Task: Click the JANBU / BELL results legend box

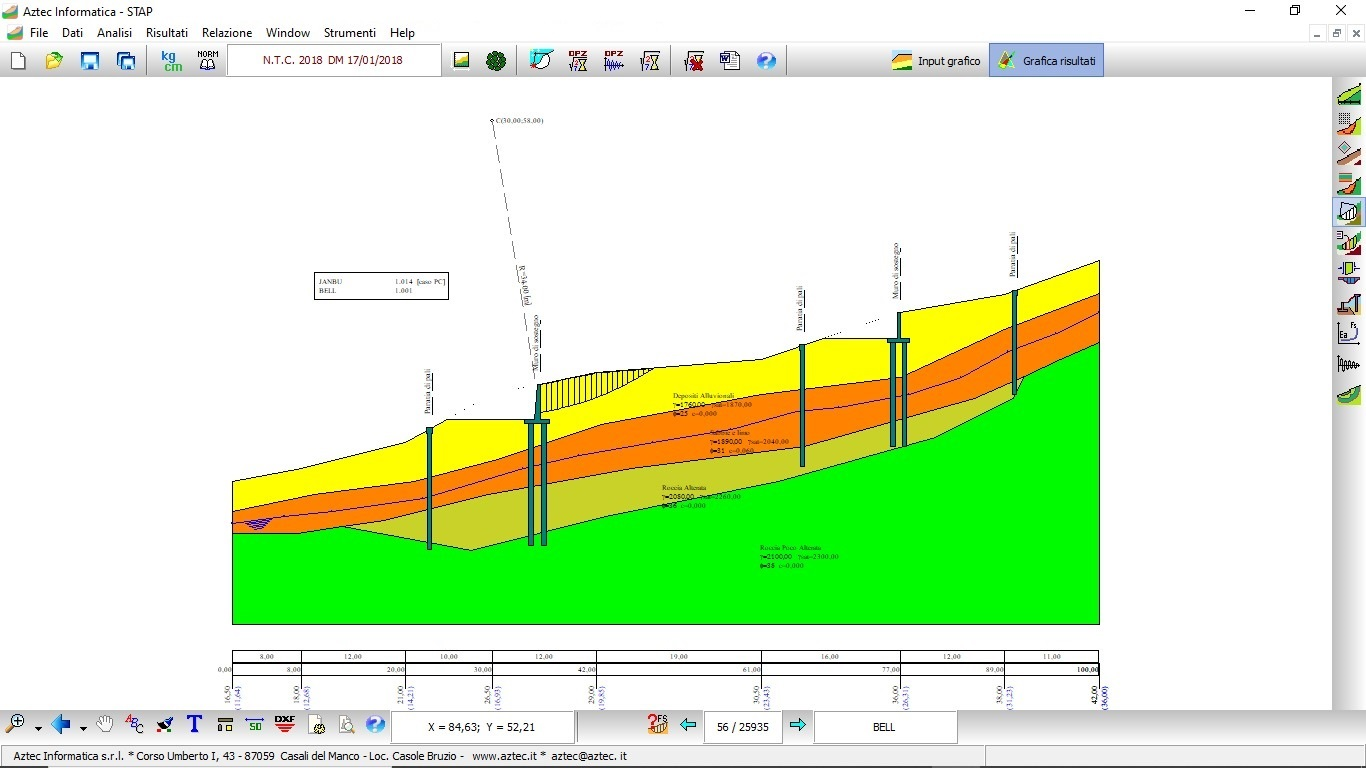Action: [x=381, y=286]
